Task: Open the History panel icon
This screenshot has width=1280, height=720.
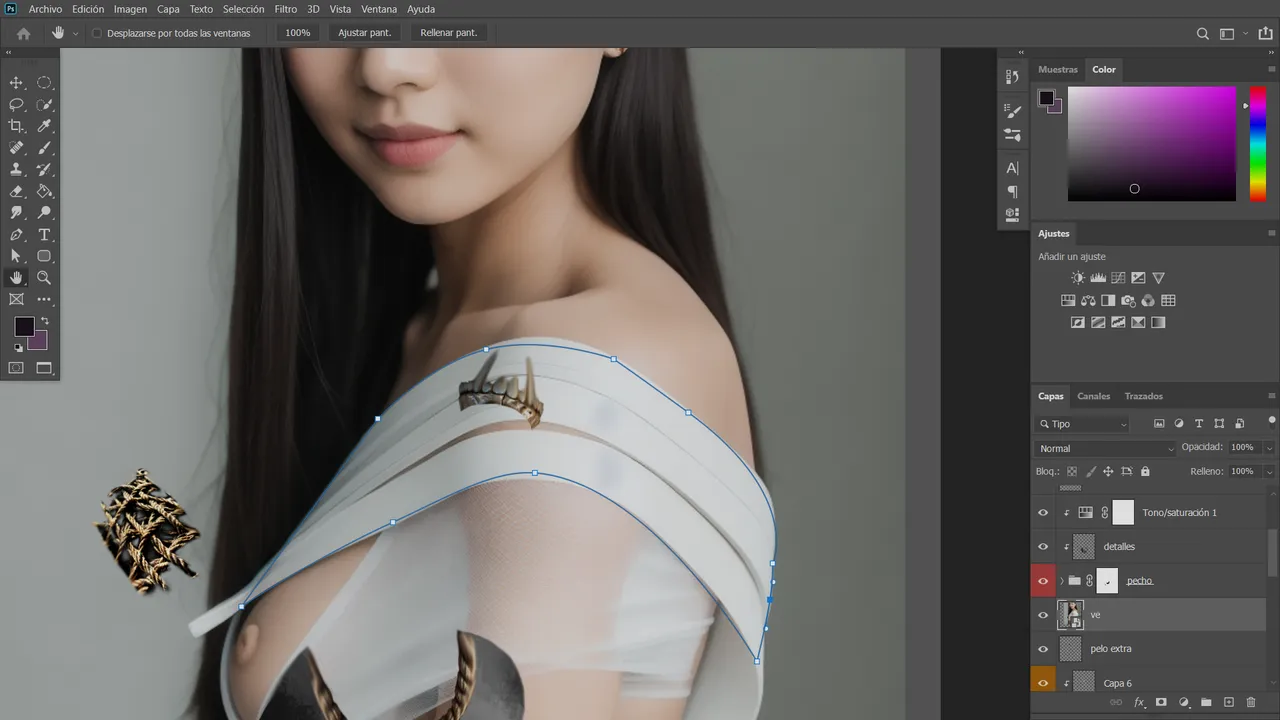Action: tap(1013, 78)
